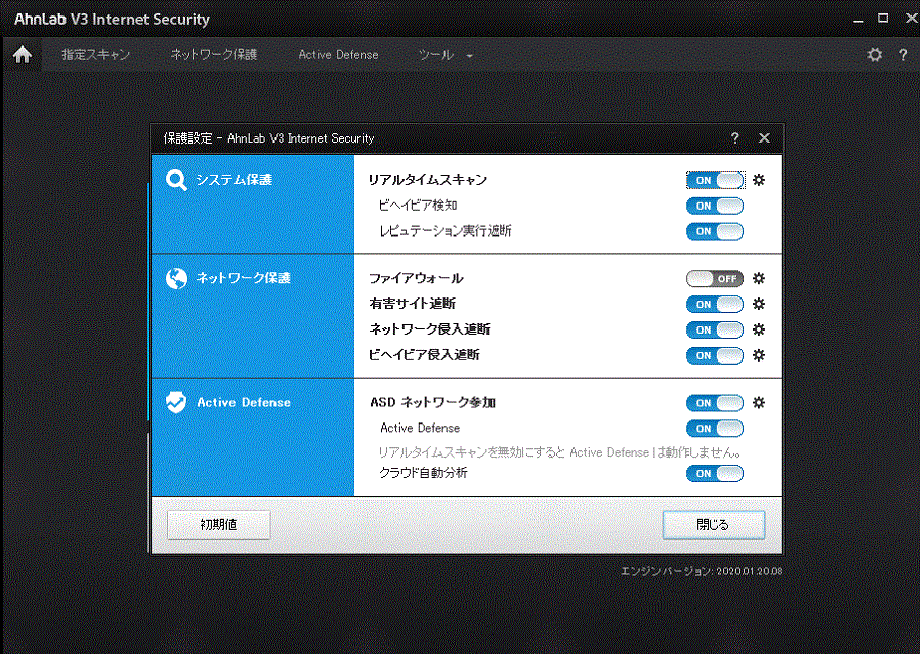Go to the Home icon in main window
Screen dimensions: 920x654
(x=22, y=55)
